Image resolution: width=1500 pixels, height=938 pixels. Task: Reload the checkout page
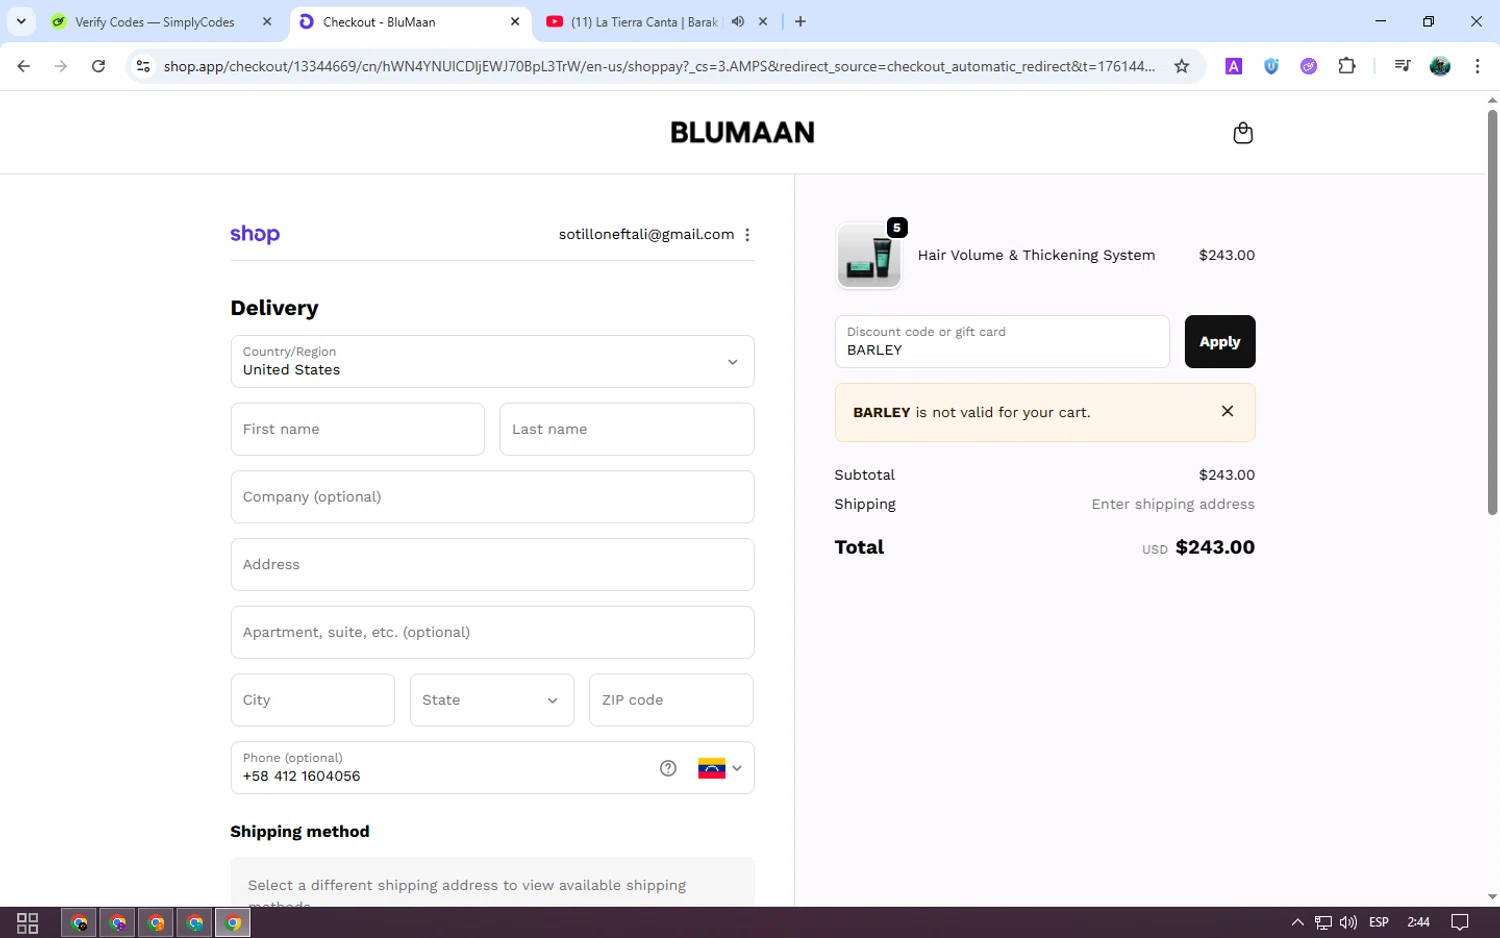coord(98,66)
